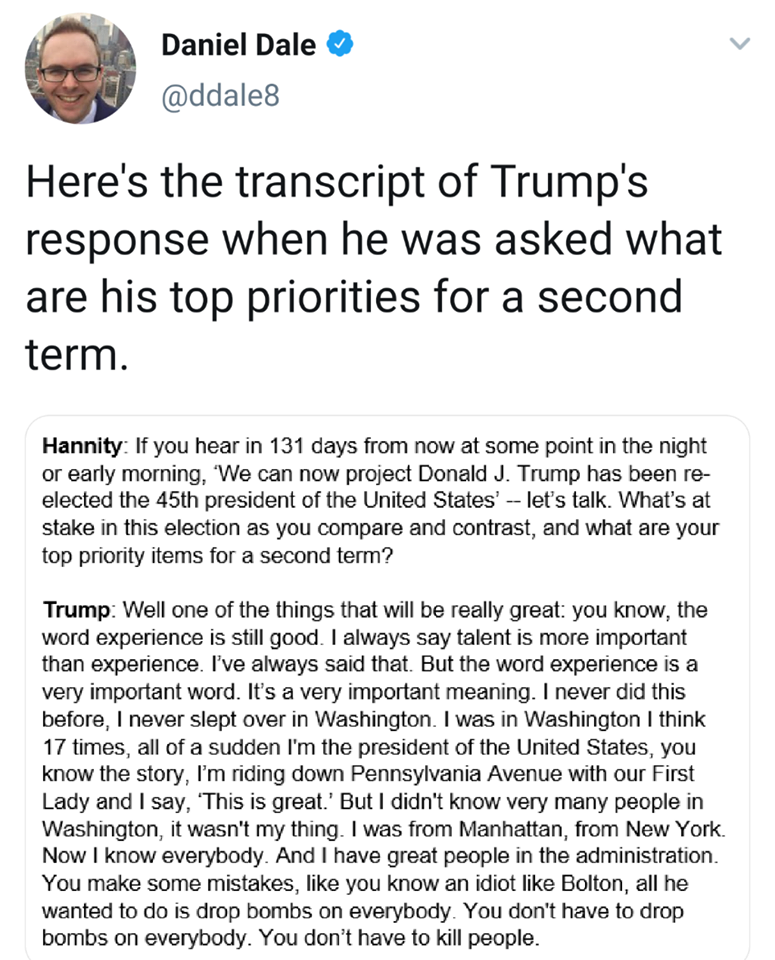The image size is (775, 960).
Task: Open Daniel Dale's profile avatar photo
Action: pos(80,68)
